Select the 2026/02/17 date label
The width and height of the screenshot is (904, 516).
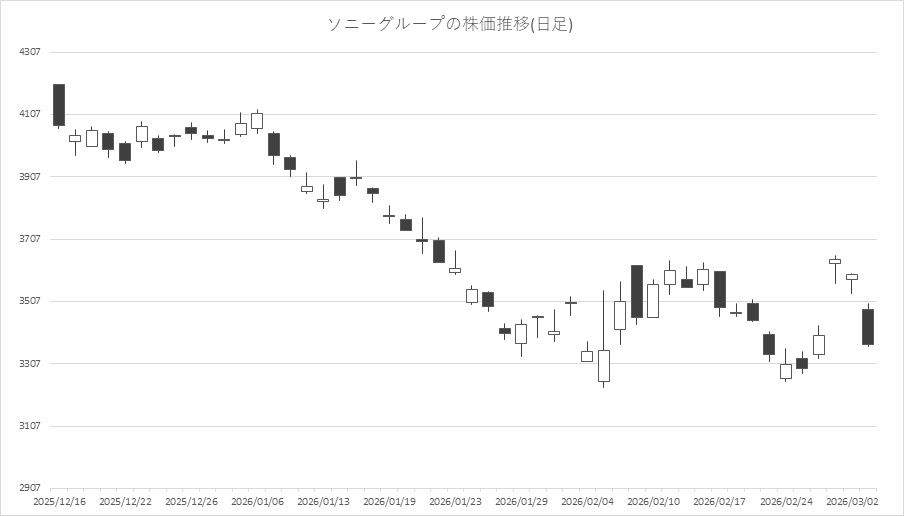click(720, 501)
